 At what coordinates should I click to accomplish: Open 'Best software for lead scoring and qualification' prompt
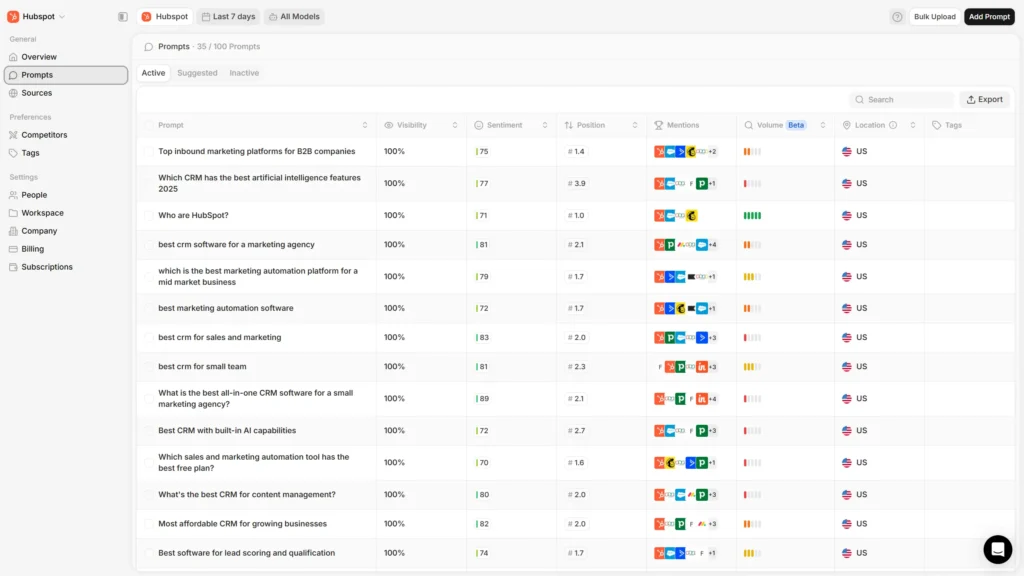tap(246, 552)
